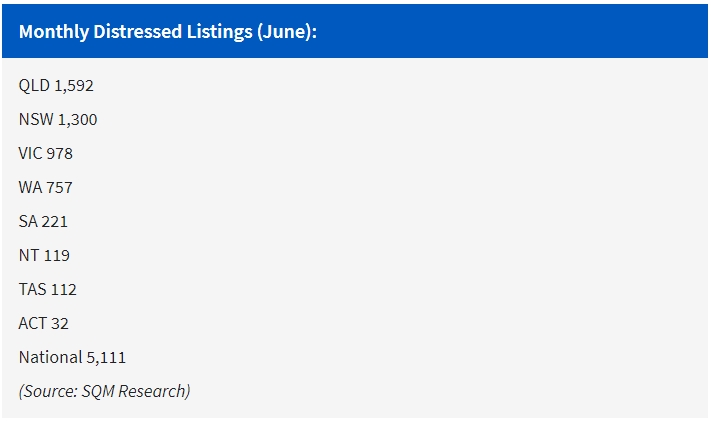711x425 pixels.
Task: Click the NSW state label
Action: 35,120
